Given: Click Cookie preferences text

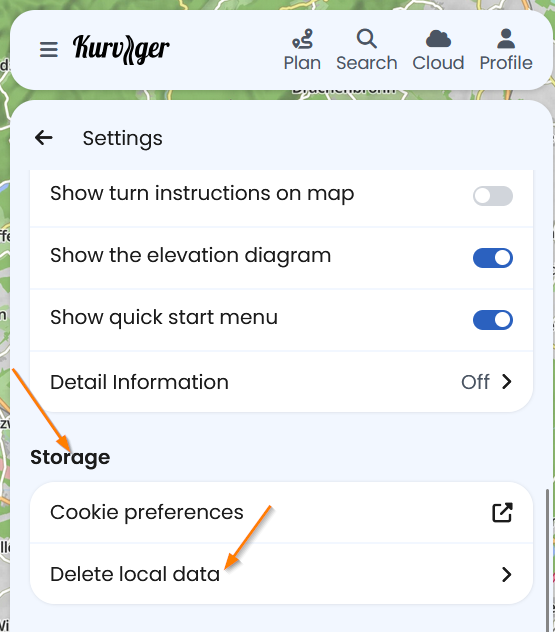Looking at the screenshot, I should click(147, 513).
